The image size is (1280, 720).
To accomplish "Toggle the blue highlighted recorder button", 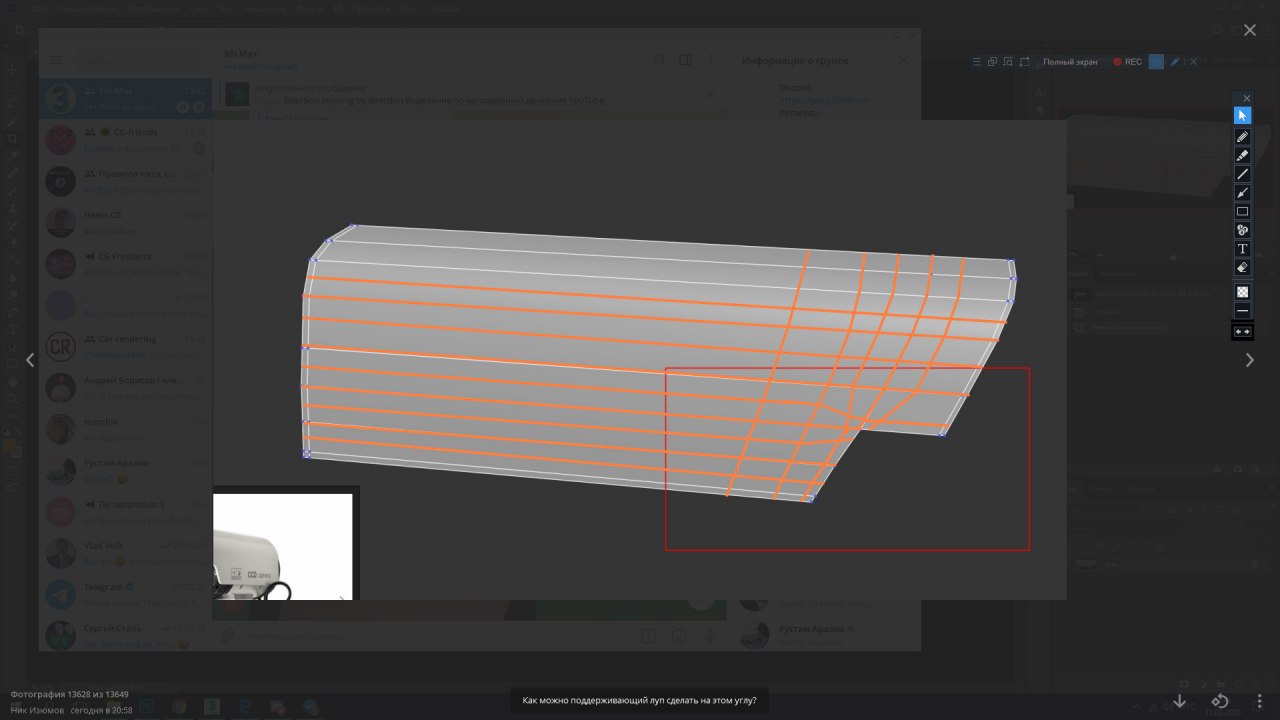I will click(1156, 62).
